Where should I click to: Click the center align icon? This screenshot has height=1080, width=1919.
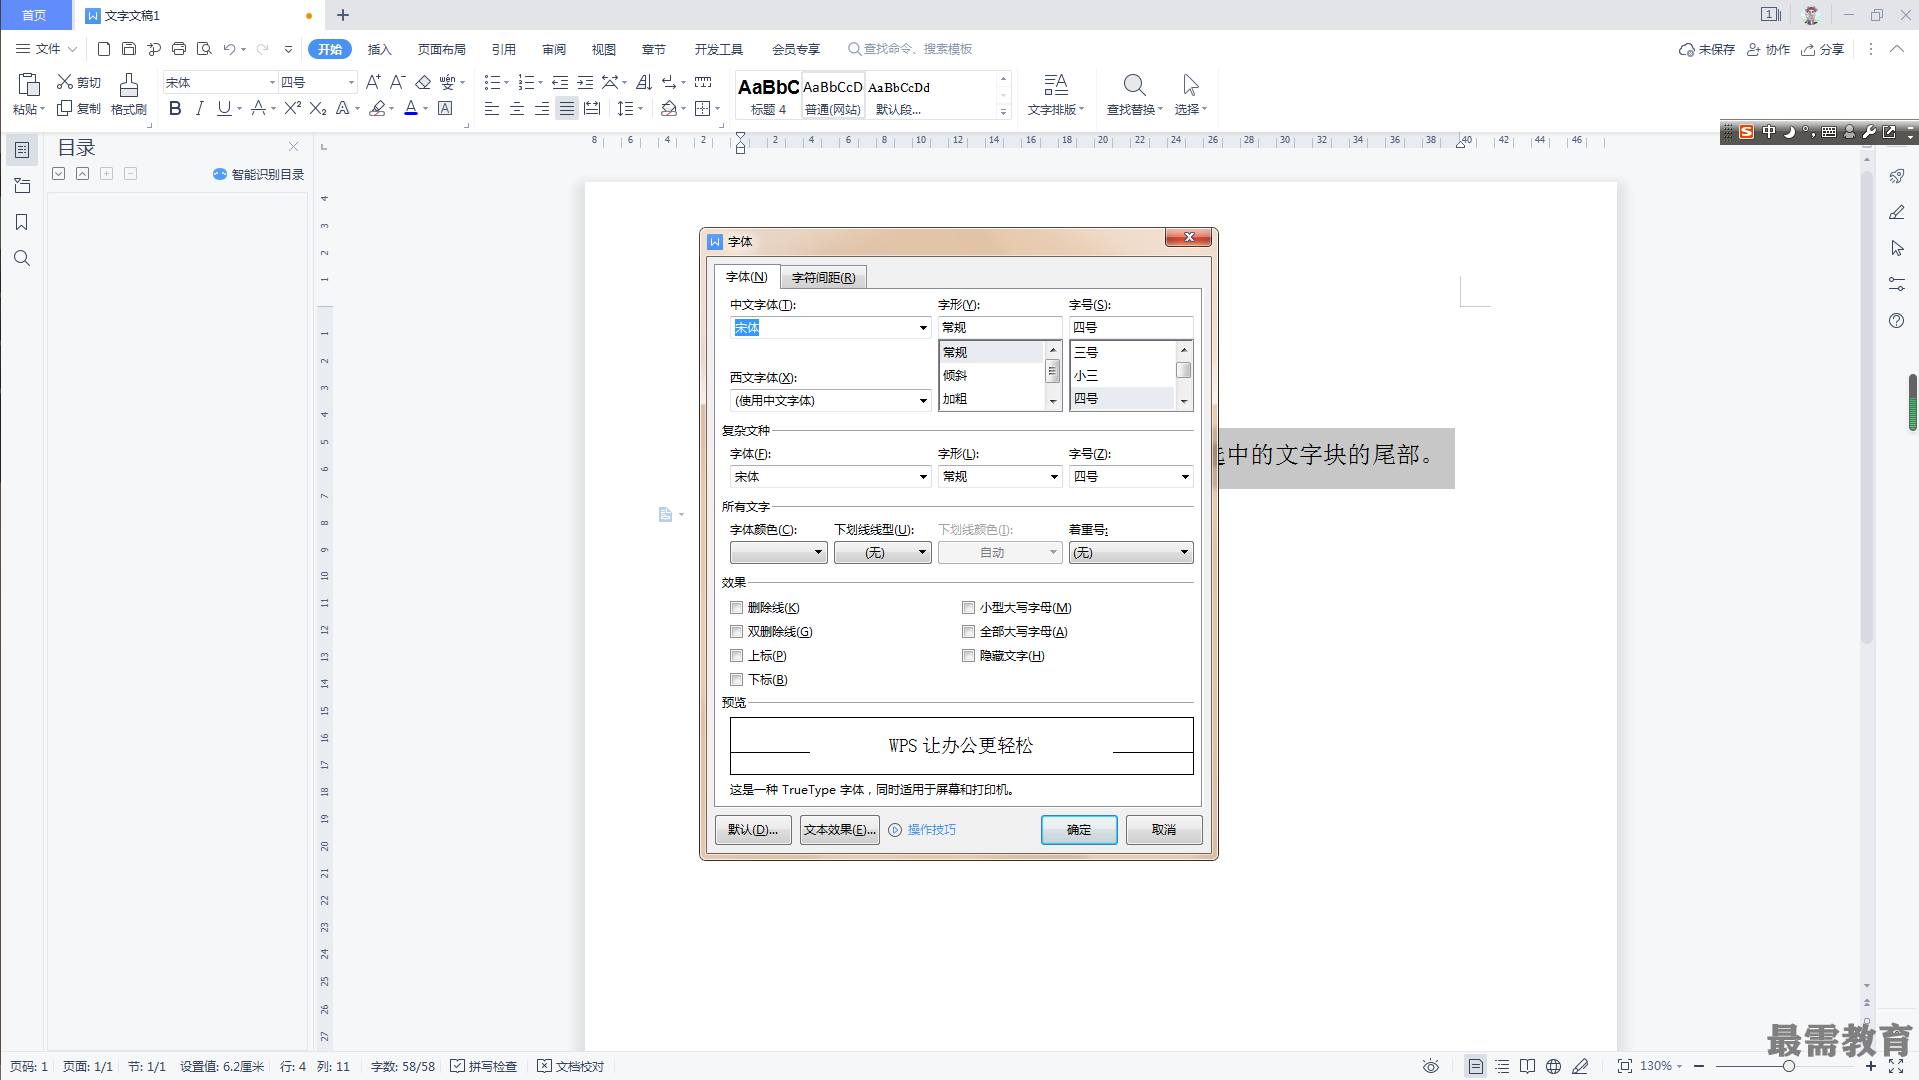[x=517, y=108]
